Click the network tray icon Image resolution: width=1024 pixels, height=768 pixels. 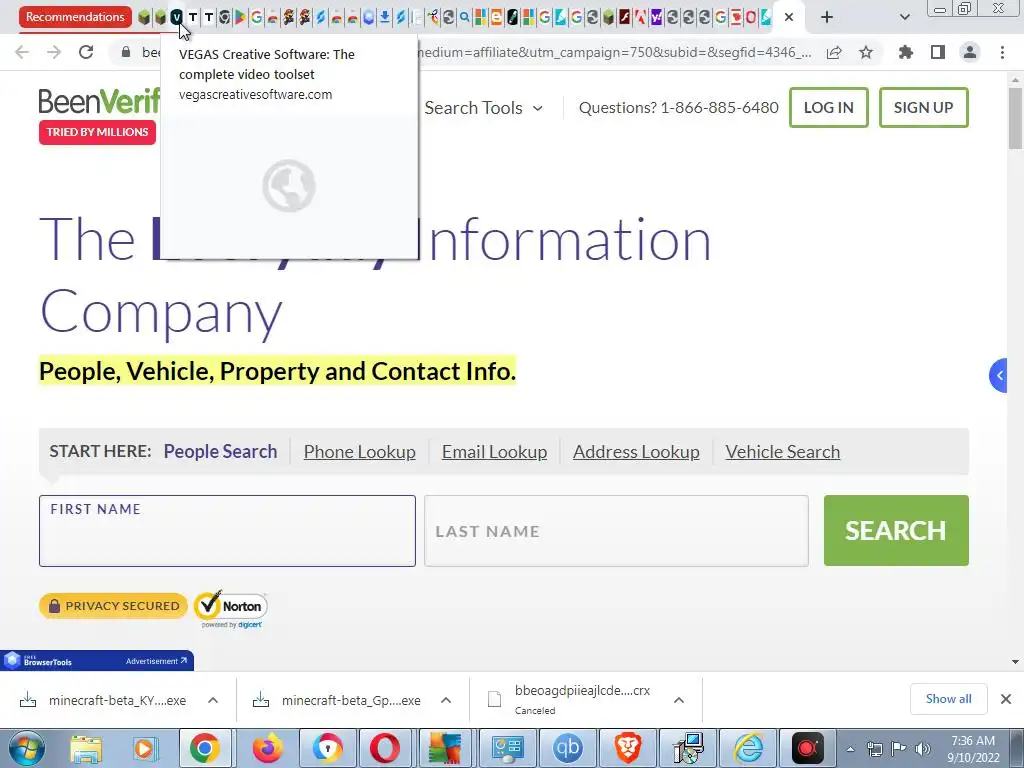tap(874, 749)
